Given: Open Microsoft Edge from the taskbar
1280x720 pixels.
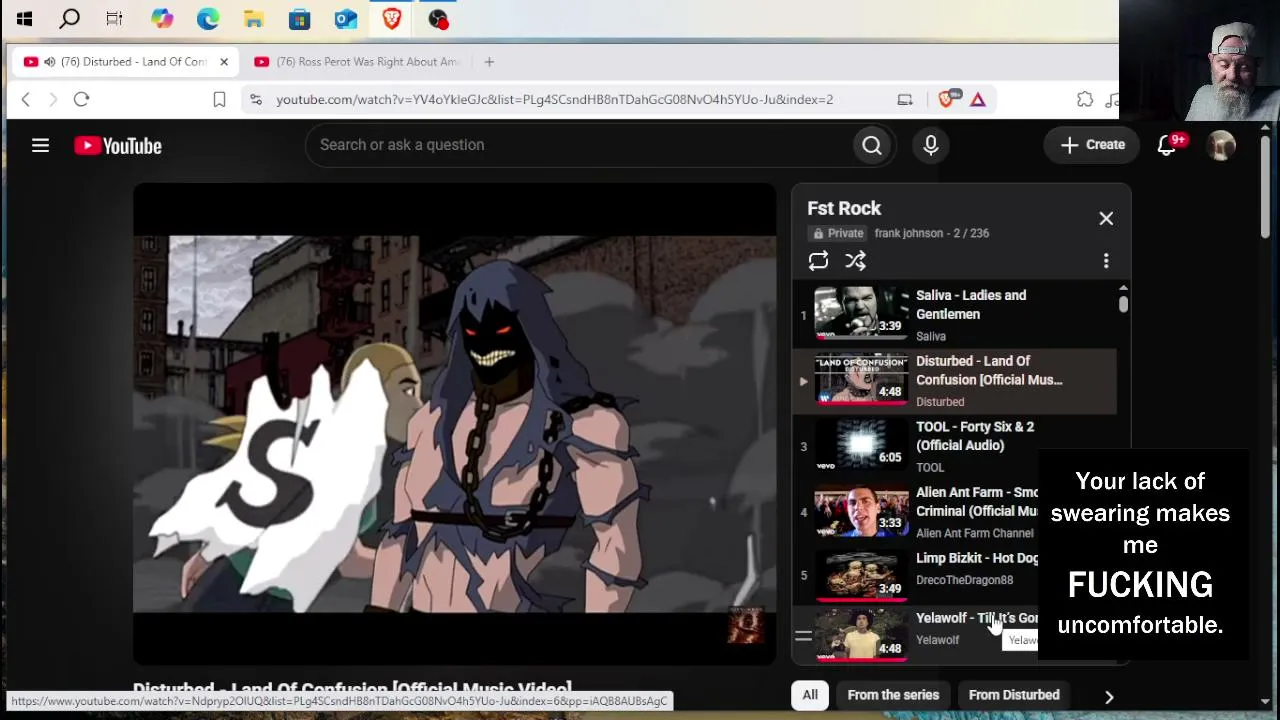Looking at the screenshot, I should click(x=207, y=18).
